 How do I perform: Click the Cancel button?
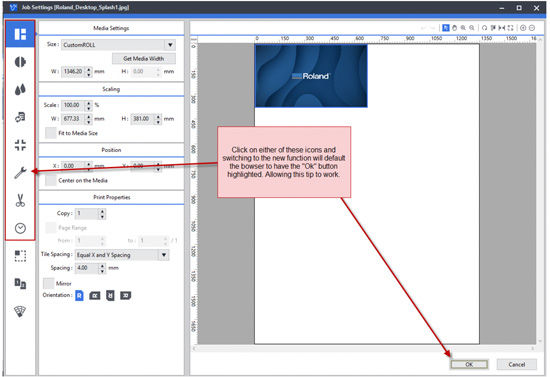click(x=517, y=364)
